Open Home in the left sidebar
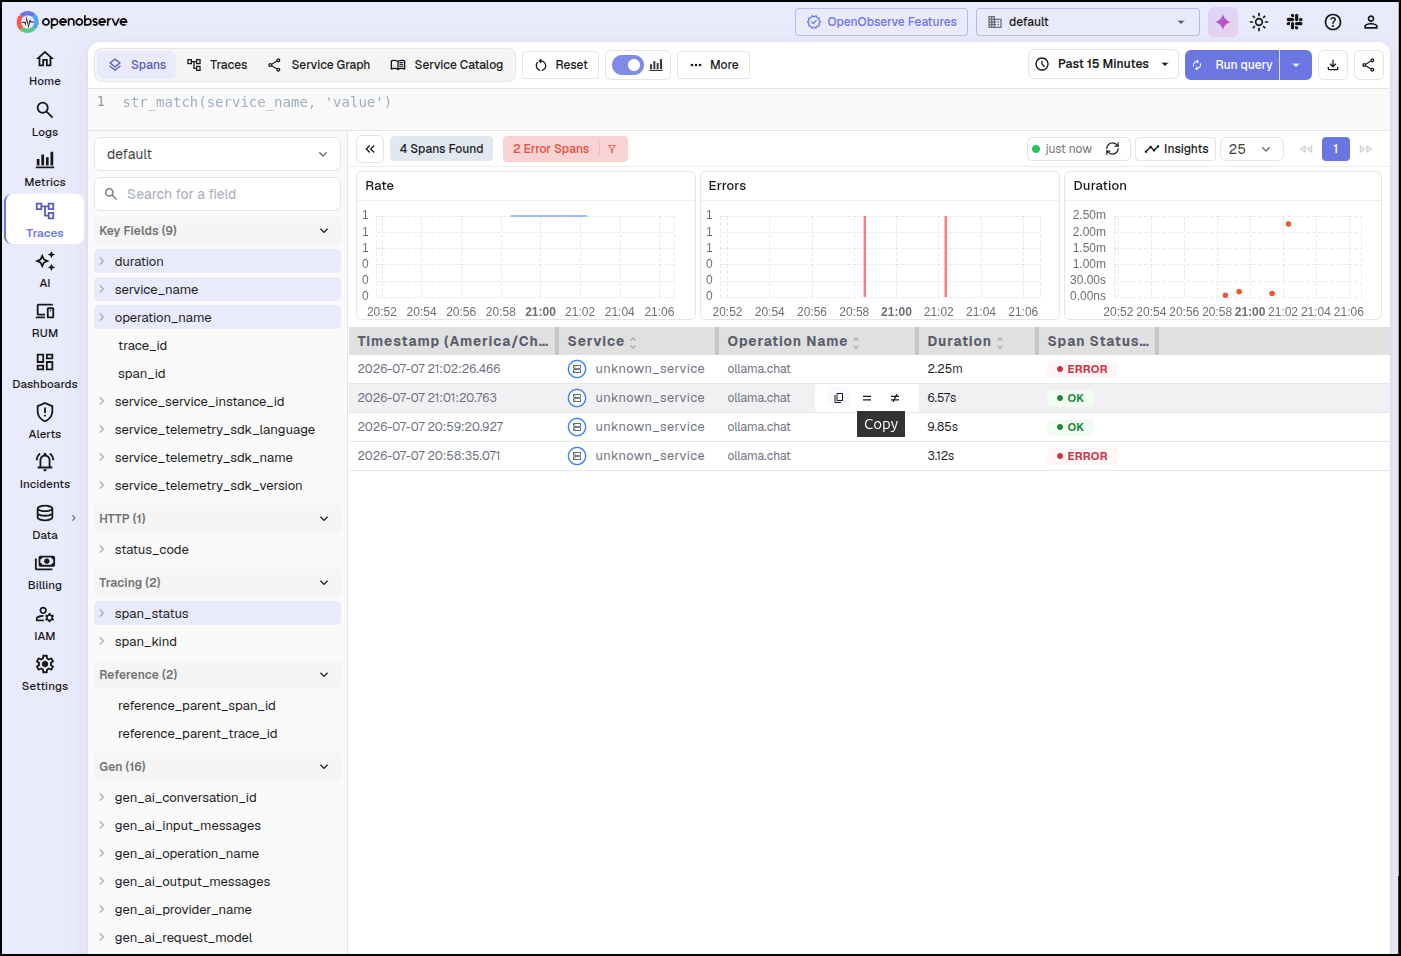 [x=44, y=68]
